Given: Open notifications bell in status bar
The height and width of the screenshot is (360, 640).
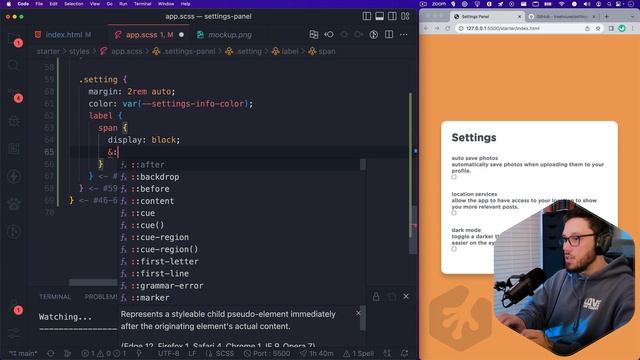Looking at the screenshot, I should pyautogui.click(x=404, y=353).
